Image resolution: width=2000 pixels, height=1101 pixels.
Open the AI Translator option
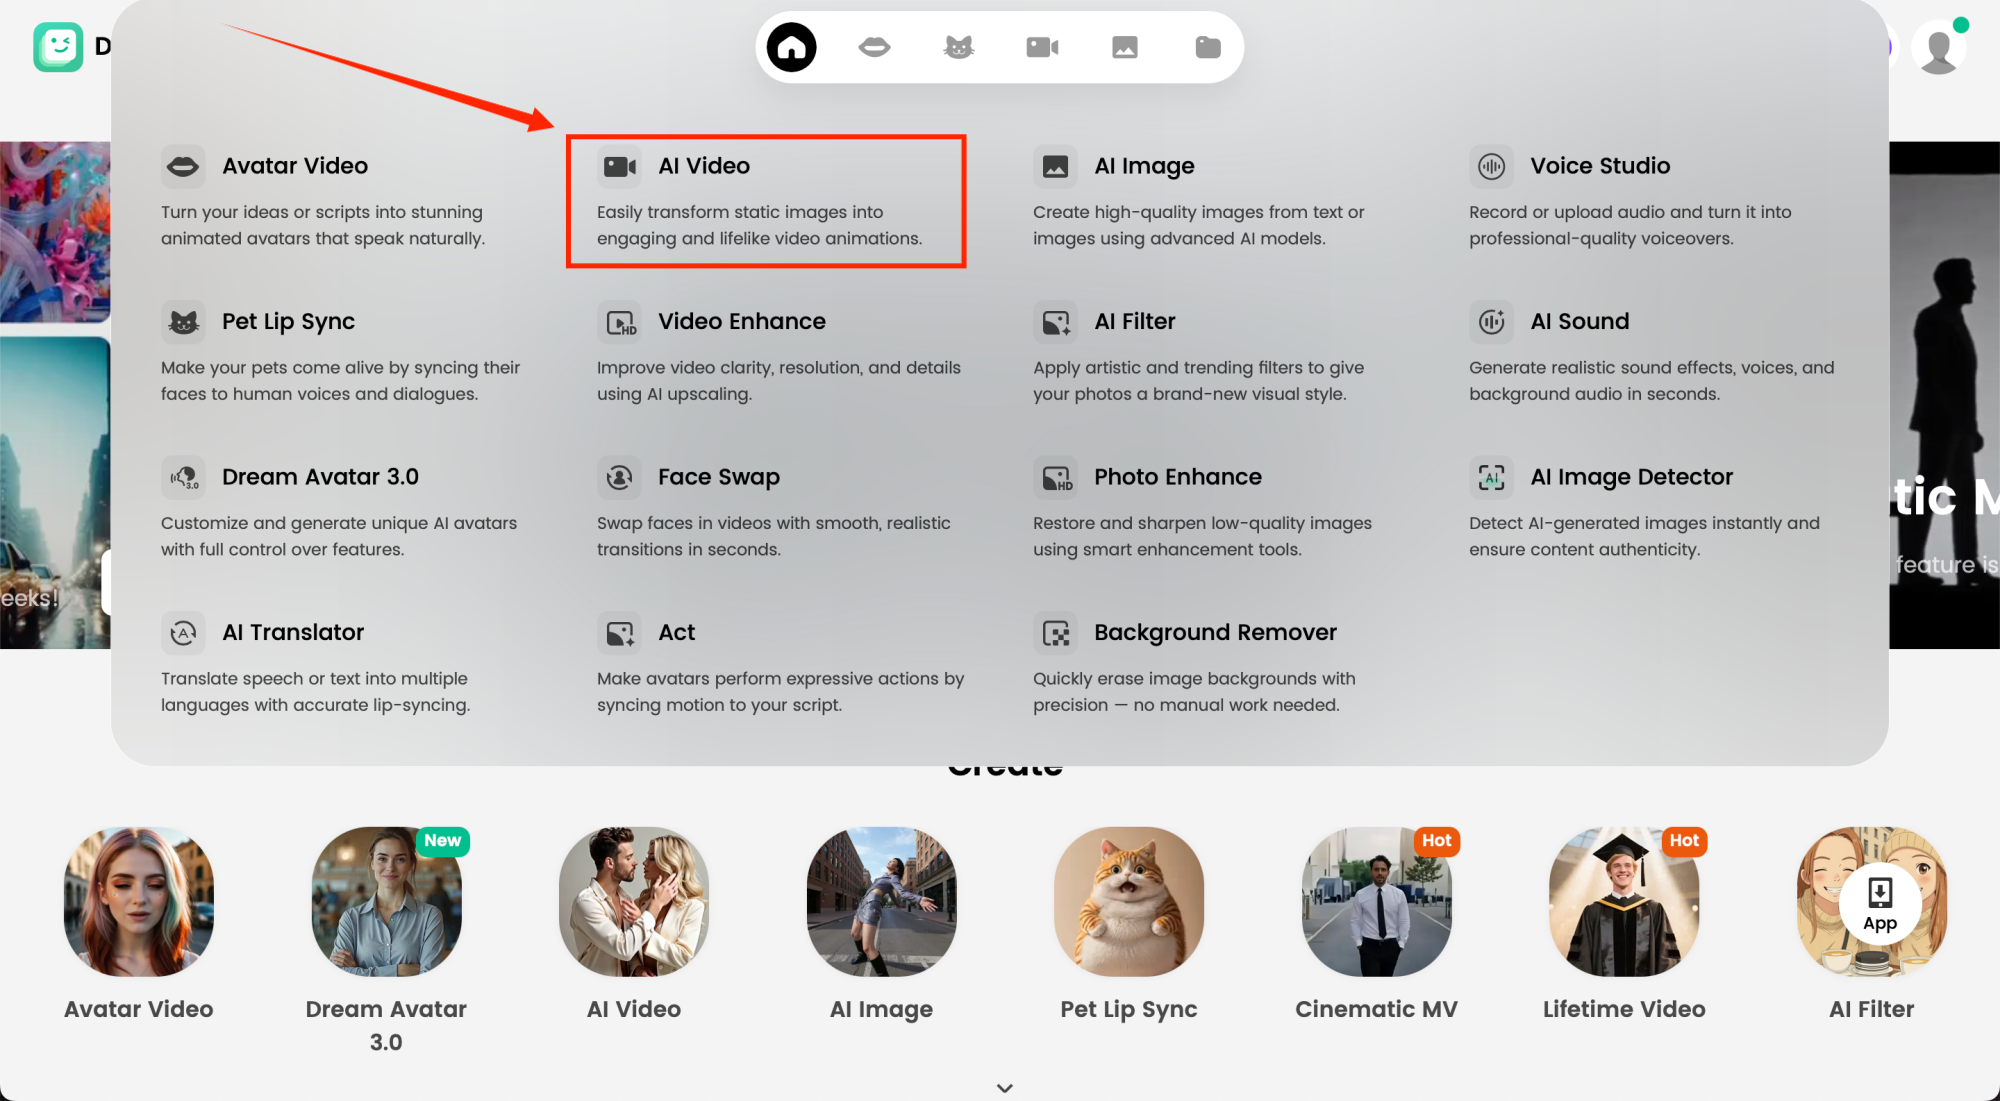pyautogui.click(x=292, y=632)
